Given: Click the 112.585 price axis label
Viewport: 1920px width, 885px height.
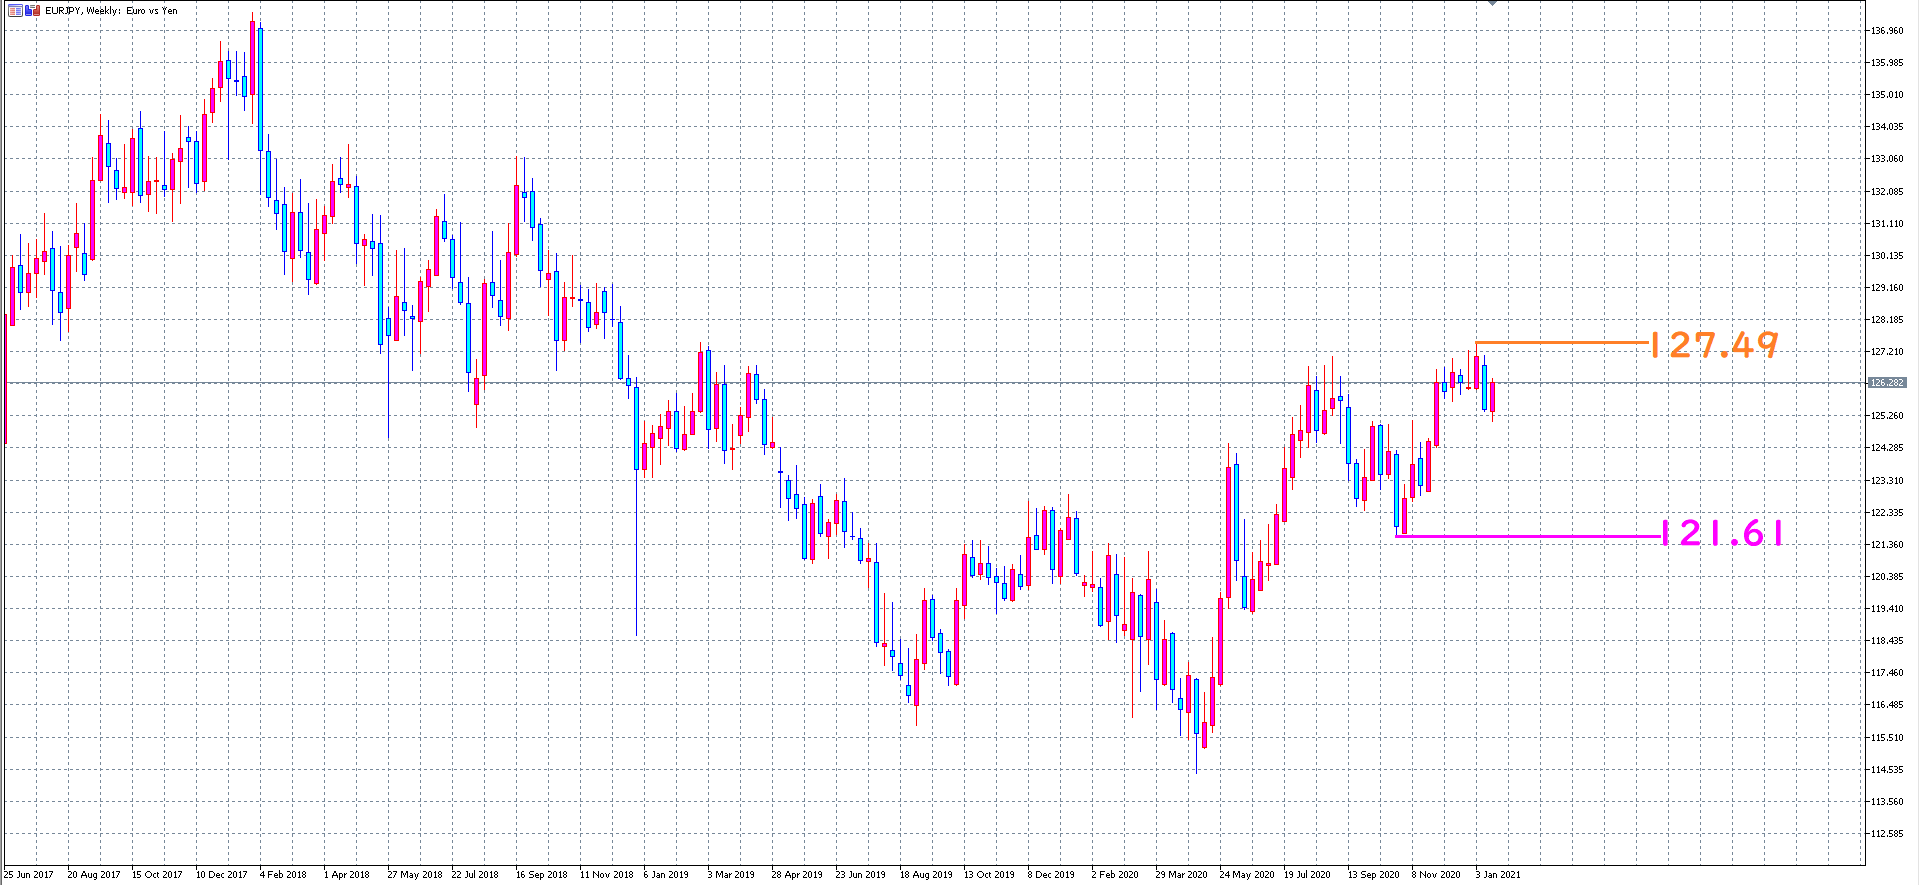Looking at the screenshot, I should pos(1887,833).
